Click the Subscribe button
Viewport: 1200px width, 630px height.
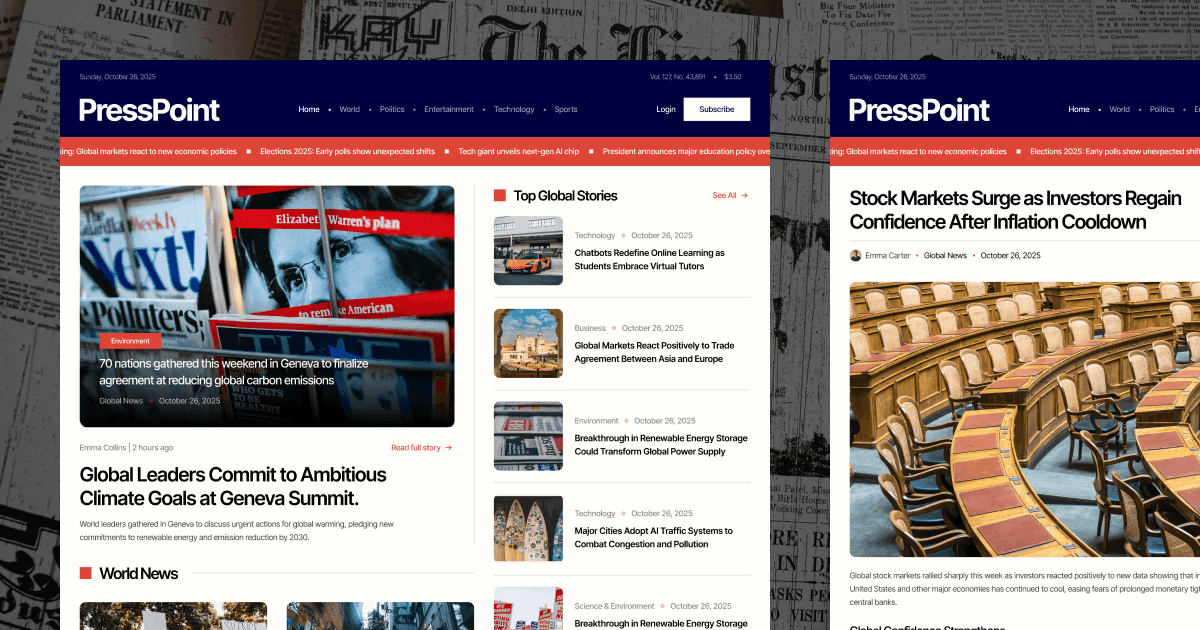pos(717,109)
